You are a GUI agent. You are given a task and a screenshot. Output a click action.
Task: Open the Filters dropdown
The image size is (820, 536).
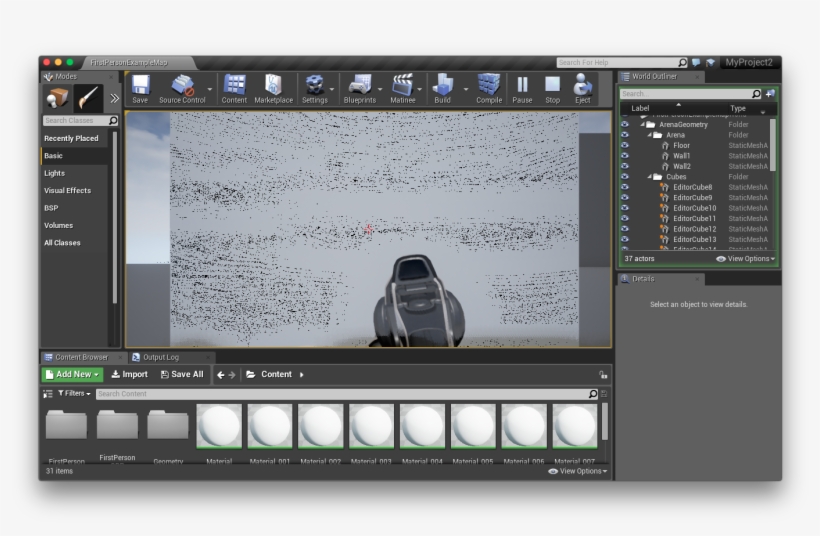pyautogui.click(x=74, y=393)
